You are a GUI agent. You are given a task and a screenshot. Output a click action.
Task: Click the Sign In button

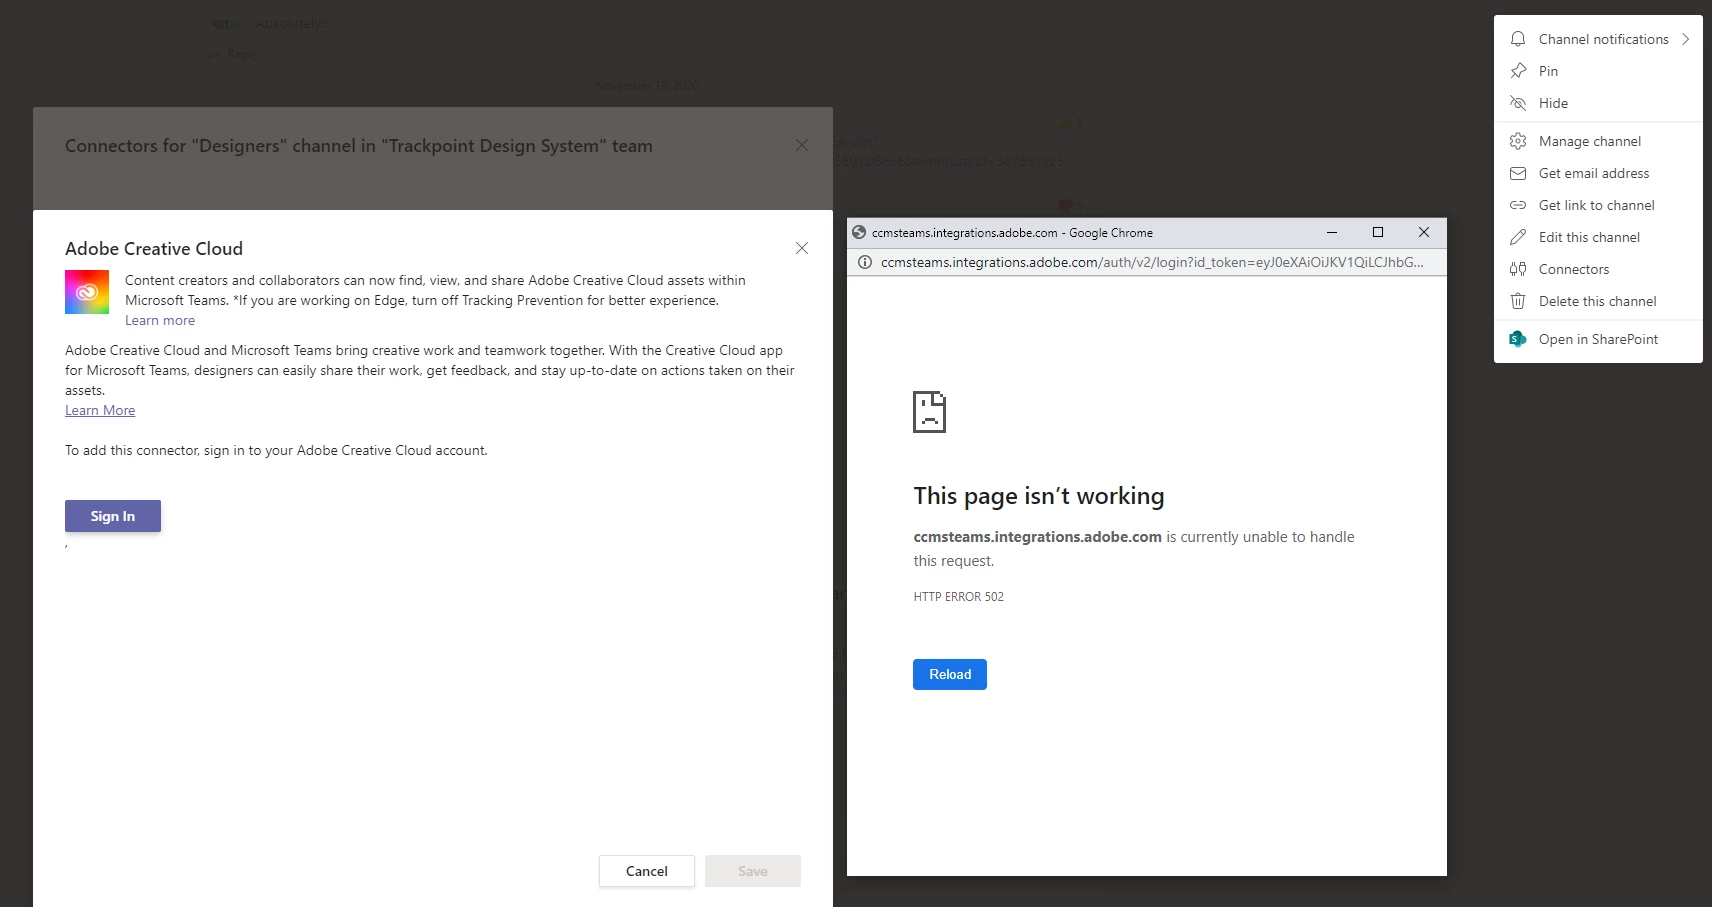click(113, 516)
